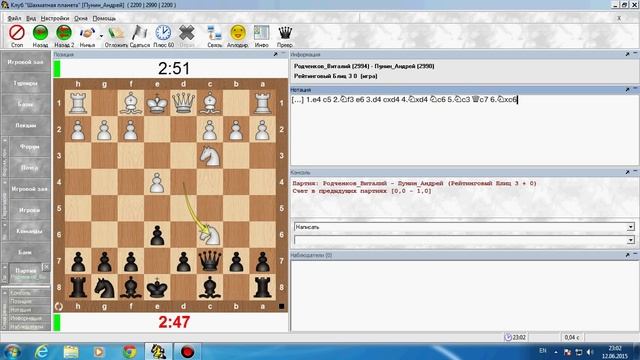Resign using the Сдаться flag icon
The height and width of the screenshot is (360, 640).
pyautogui.click(x=140, y=33)
